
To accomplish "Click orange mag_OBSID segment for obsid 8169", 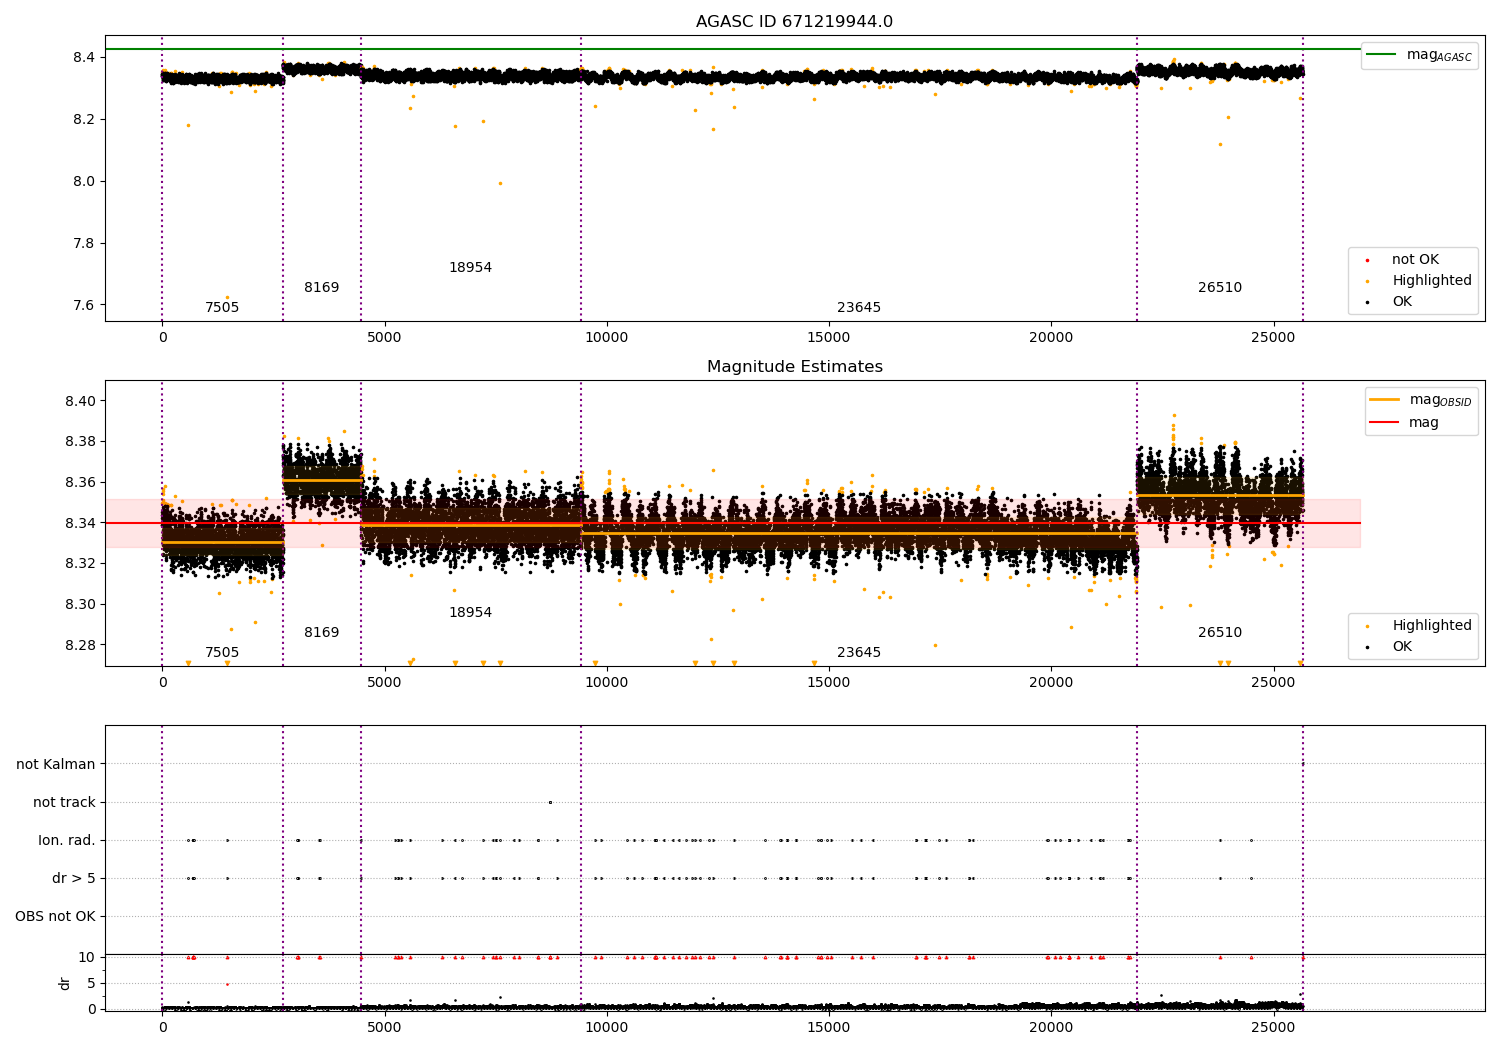I will pyautogui.click(x=322, y=480).
